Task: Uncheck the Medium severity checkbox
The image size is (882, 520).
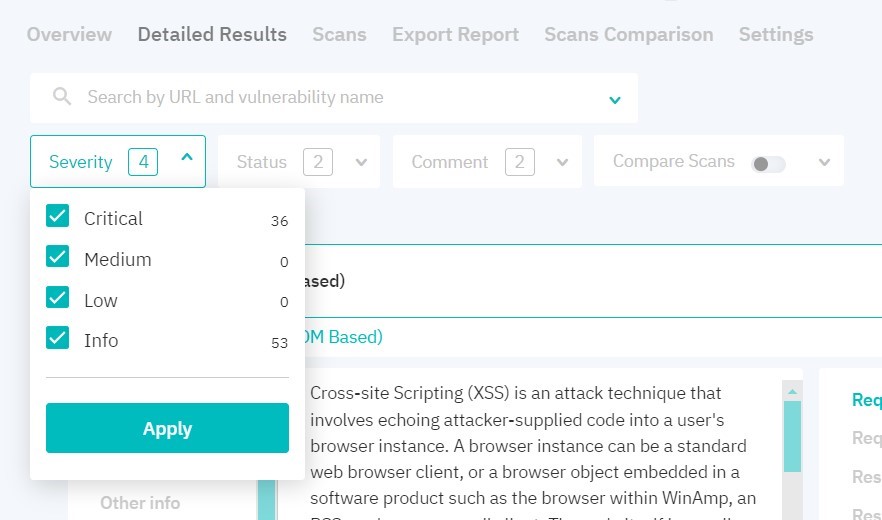Action: 57,257
